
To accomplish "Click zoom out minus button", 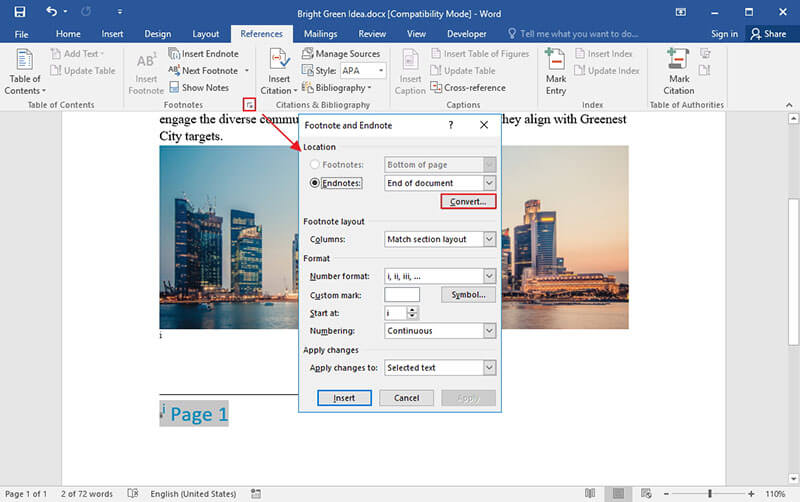I will point(666,493).
